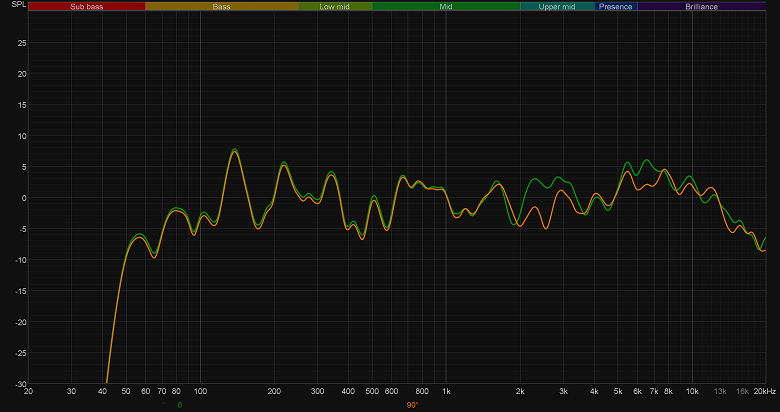Select the Mid band label
Viewport: 780px width, 412px height.
pyautogui.click(x=446, y=6)
